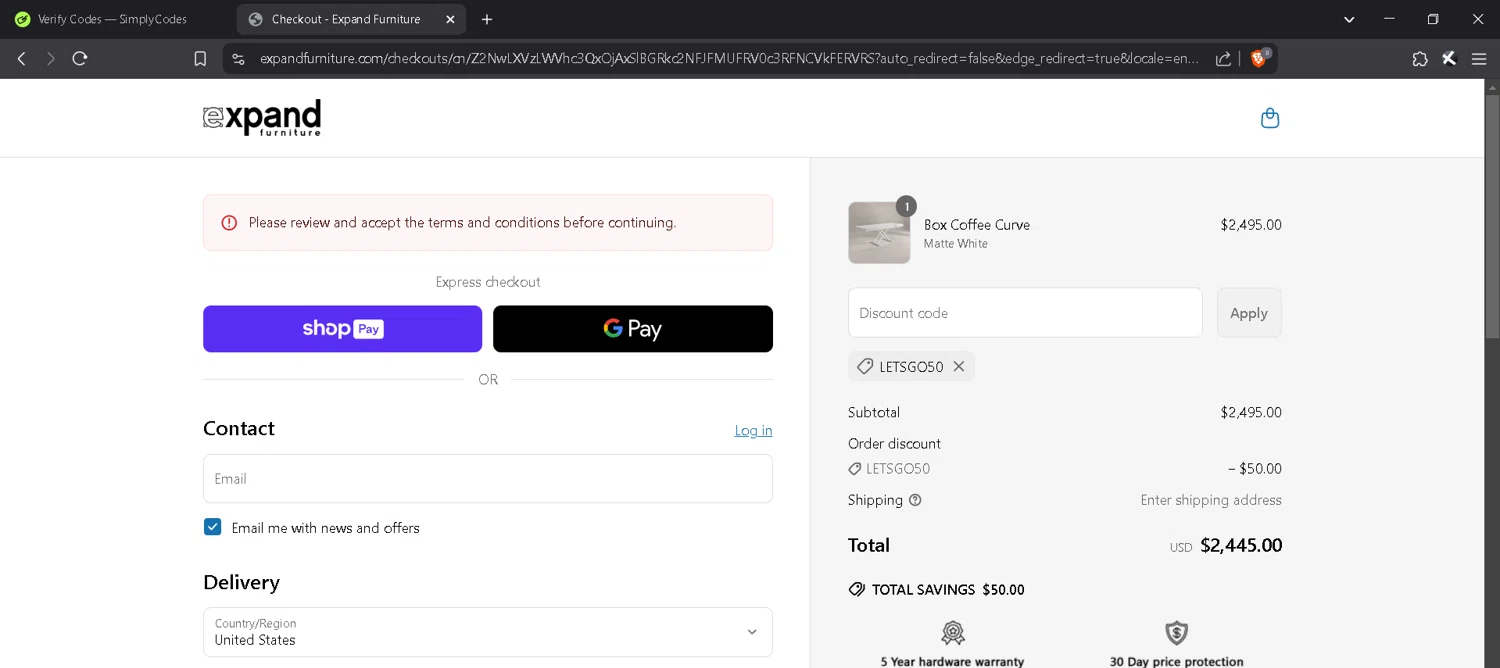
Task: Remove the LETSGO50 discount code tag
Action: [958, 367]
